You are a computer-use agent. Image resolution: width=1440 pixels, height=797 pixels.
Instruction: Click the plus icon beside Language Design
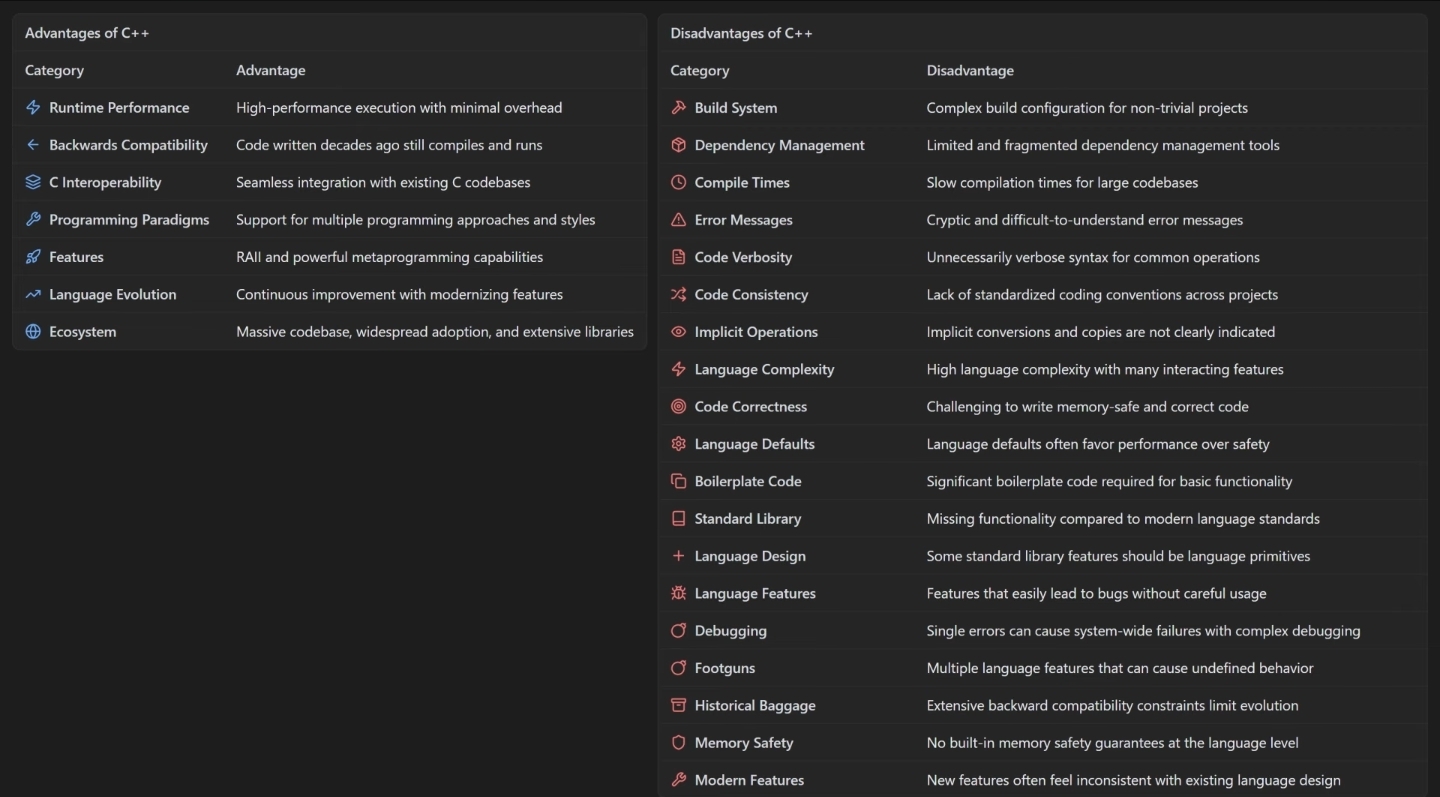[679, 556]
